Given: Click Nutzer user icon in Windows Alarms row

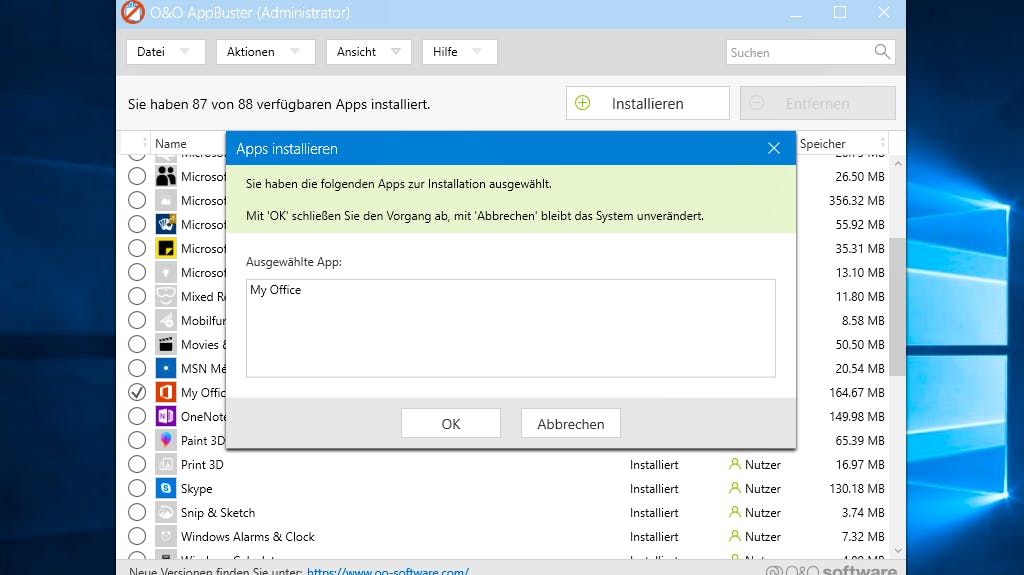Looking at the screenshot, I should point(735,536).
